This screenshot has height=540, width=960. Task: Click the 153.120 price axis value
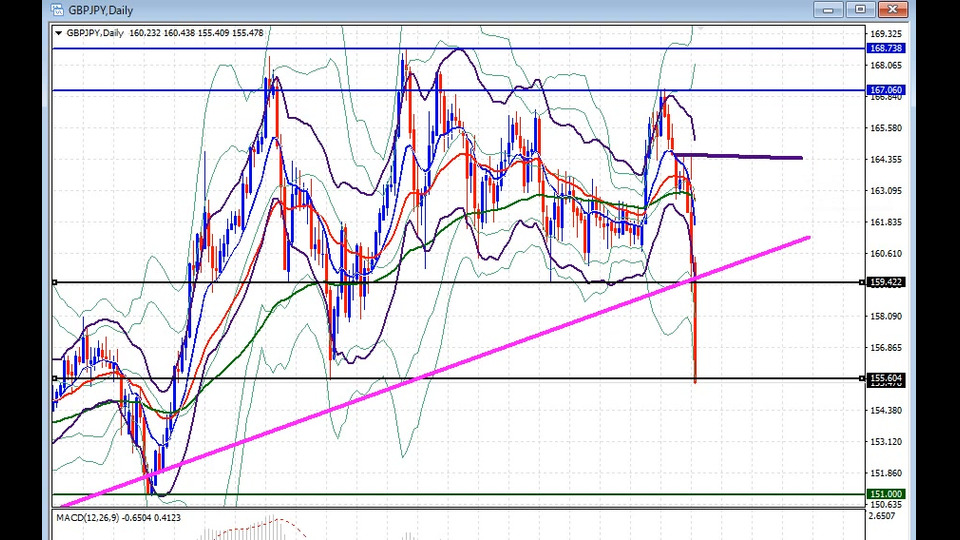coord(886,441)
